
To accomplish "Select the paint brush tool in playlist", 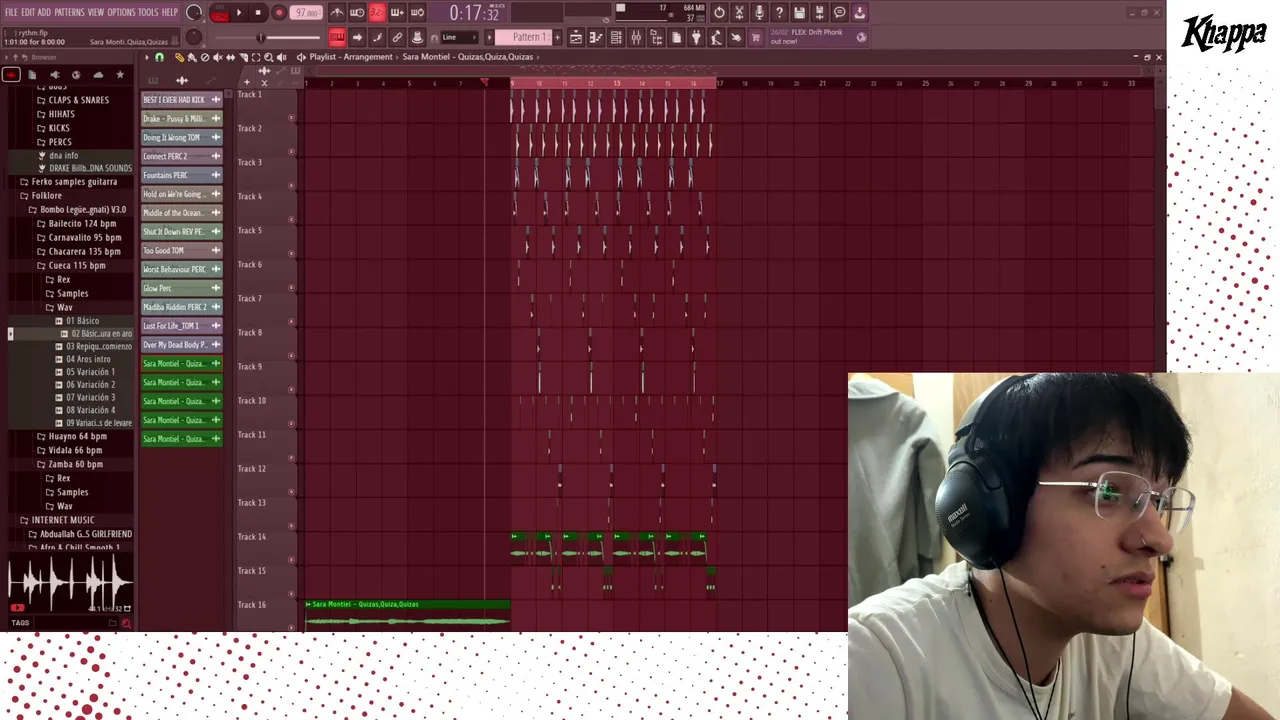I will pos(191,57).
